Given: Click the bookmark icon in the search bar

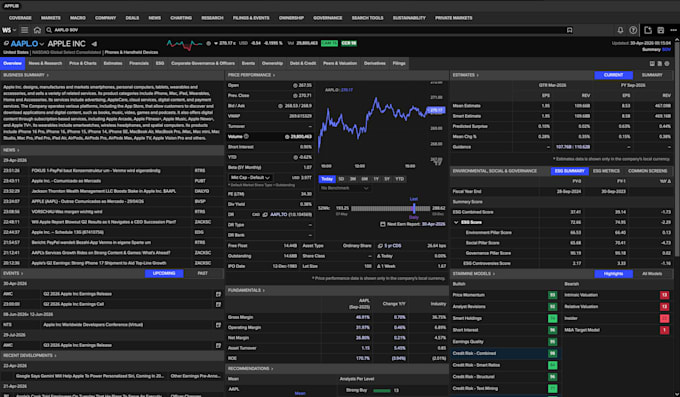Looking at the screenshot, I should pyautogui.click(x=569, y=30).
